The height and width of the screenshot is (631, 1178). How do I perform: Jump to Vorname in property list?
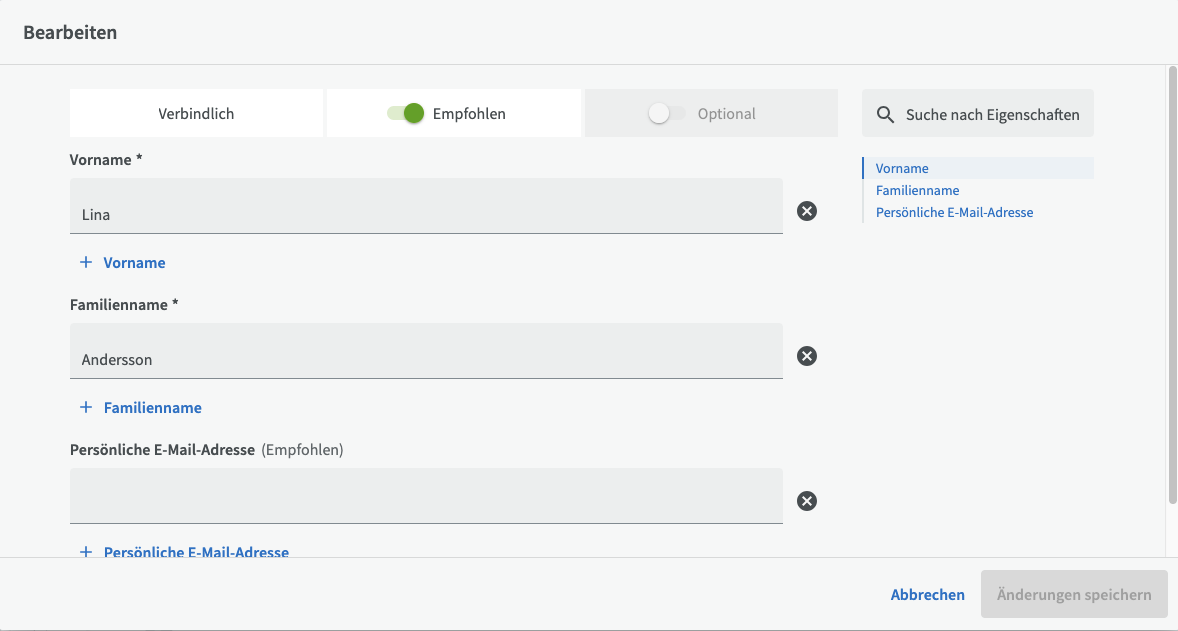click(902, 169)
